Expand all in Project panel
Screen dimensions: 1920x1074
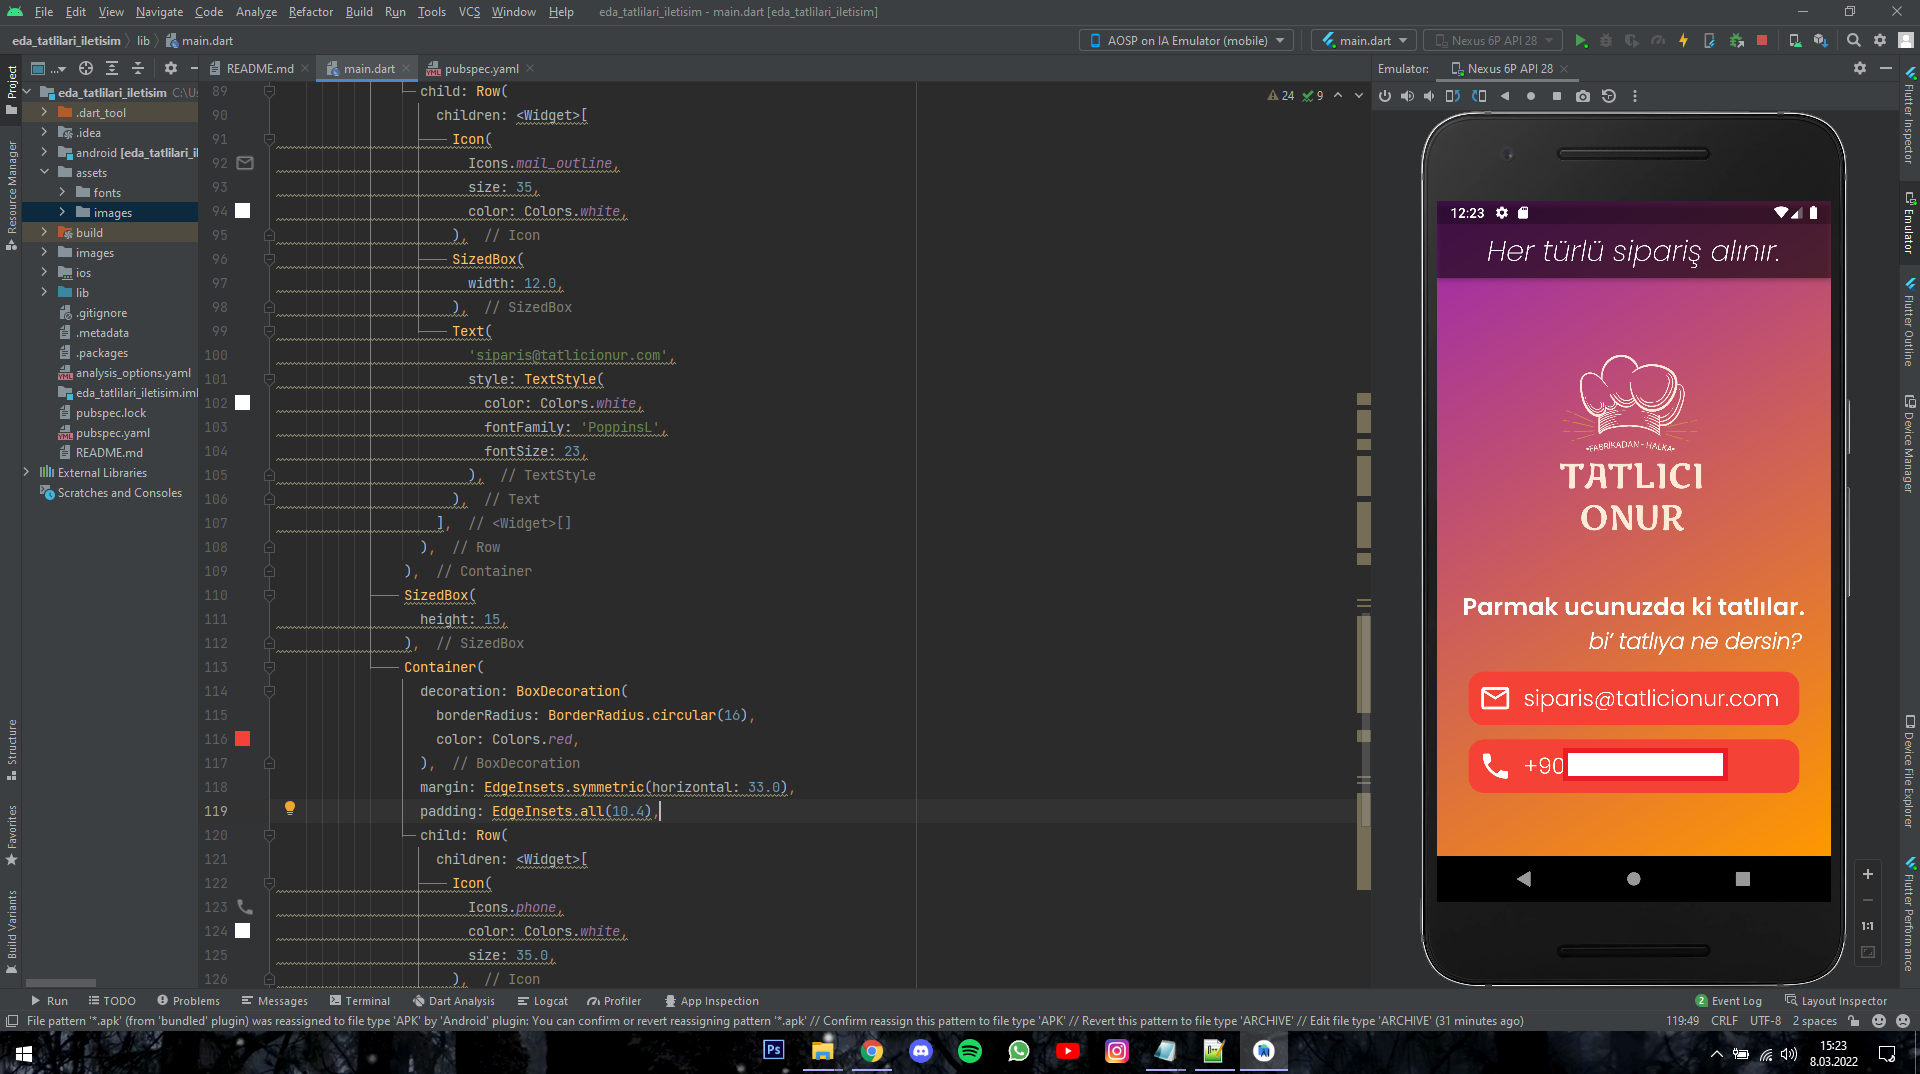(x=112, y=68)
